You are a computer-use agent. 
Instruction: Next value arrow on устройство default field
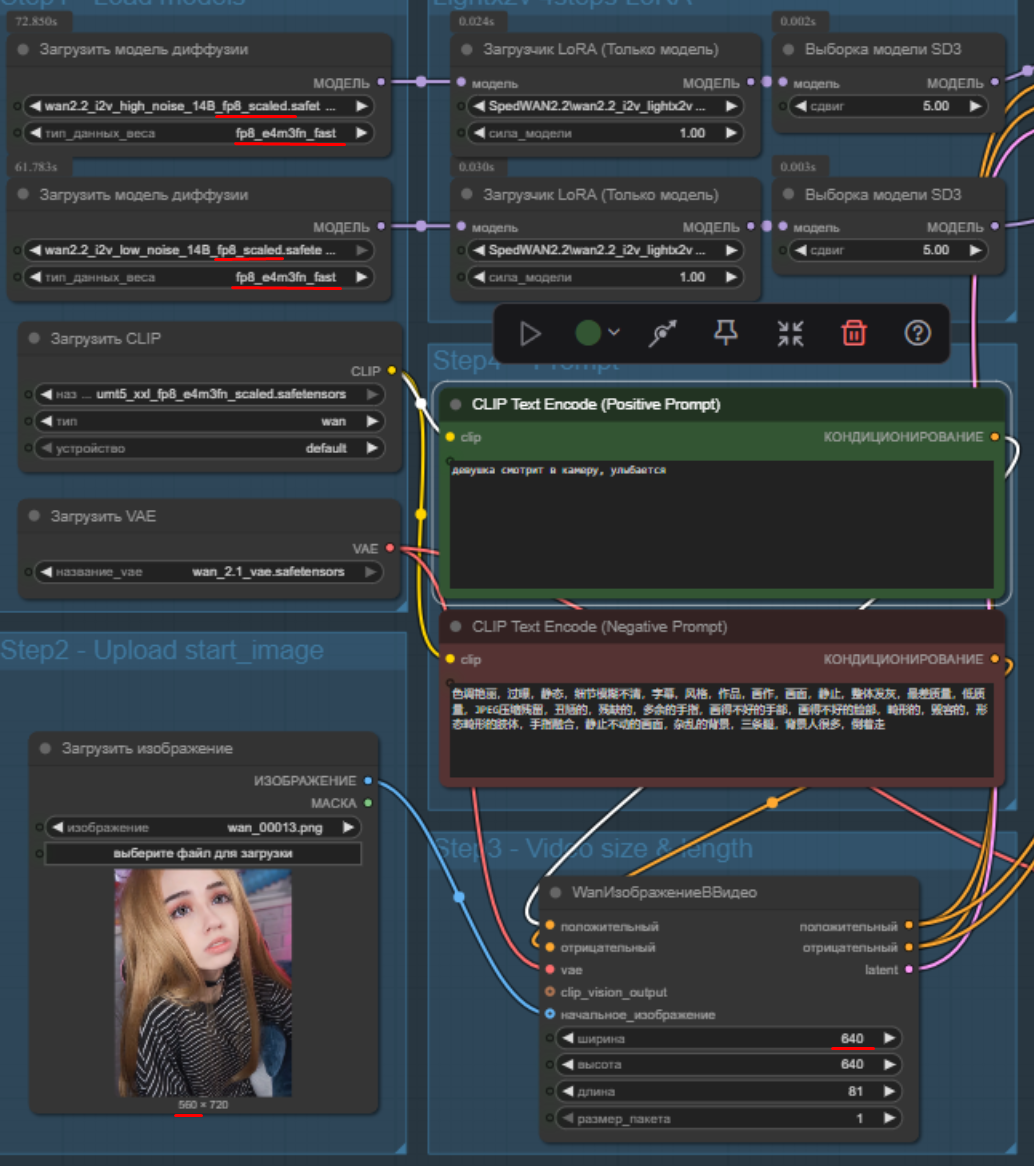coord(373,448)
